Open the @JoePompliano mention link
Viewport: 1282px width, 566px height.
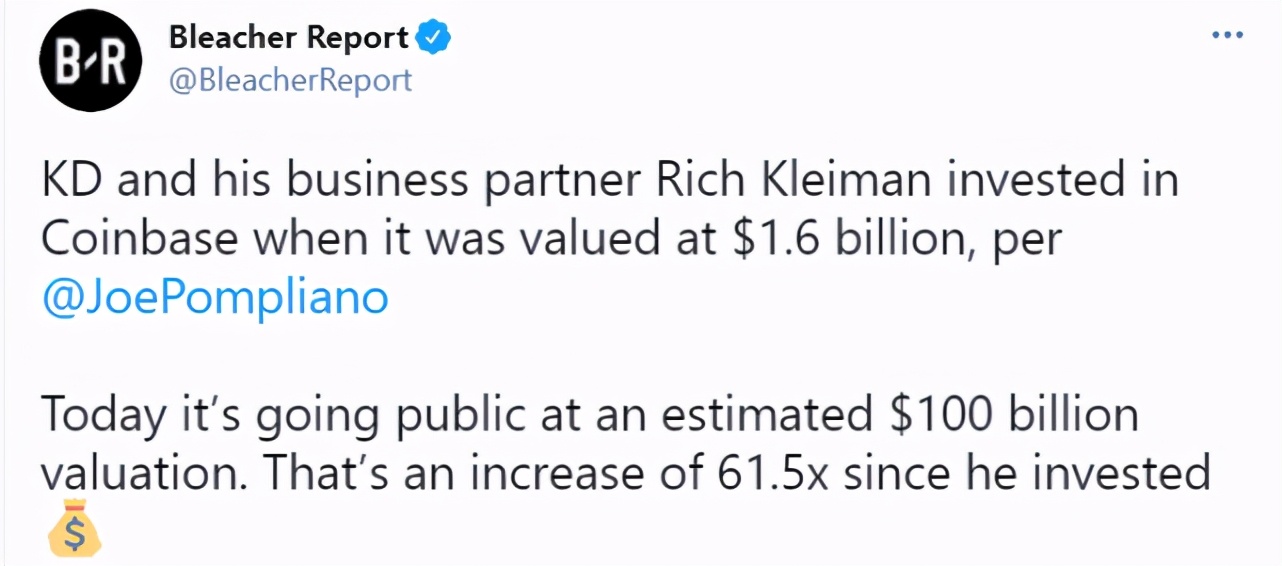point(215,298)
